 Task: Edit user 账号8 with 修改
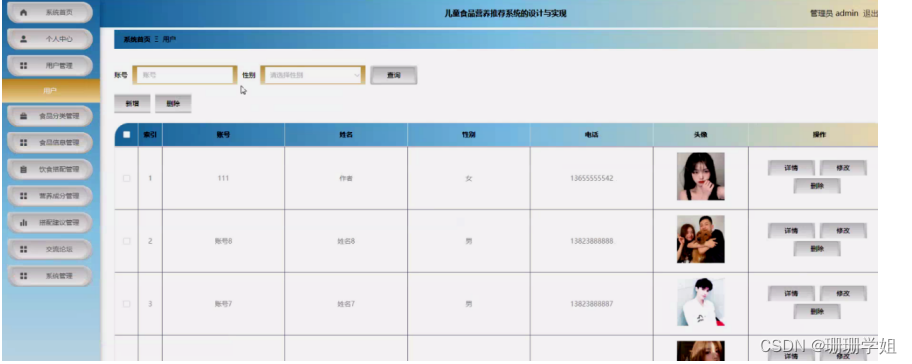[843, 231]
